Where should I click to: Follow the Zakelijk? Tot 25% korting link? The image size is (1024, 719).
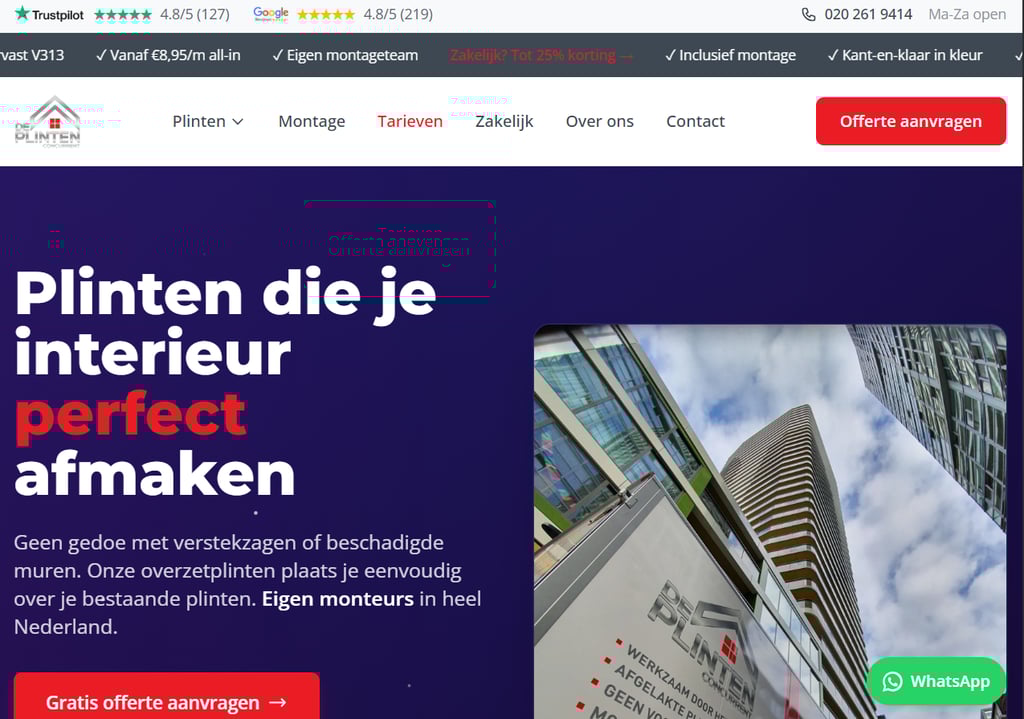click(541, 55)
